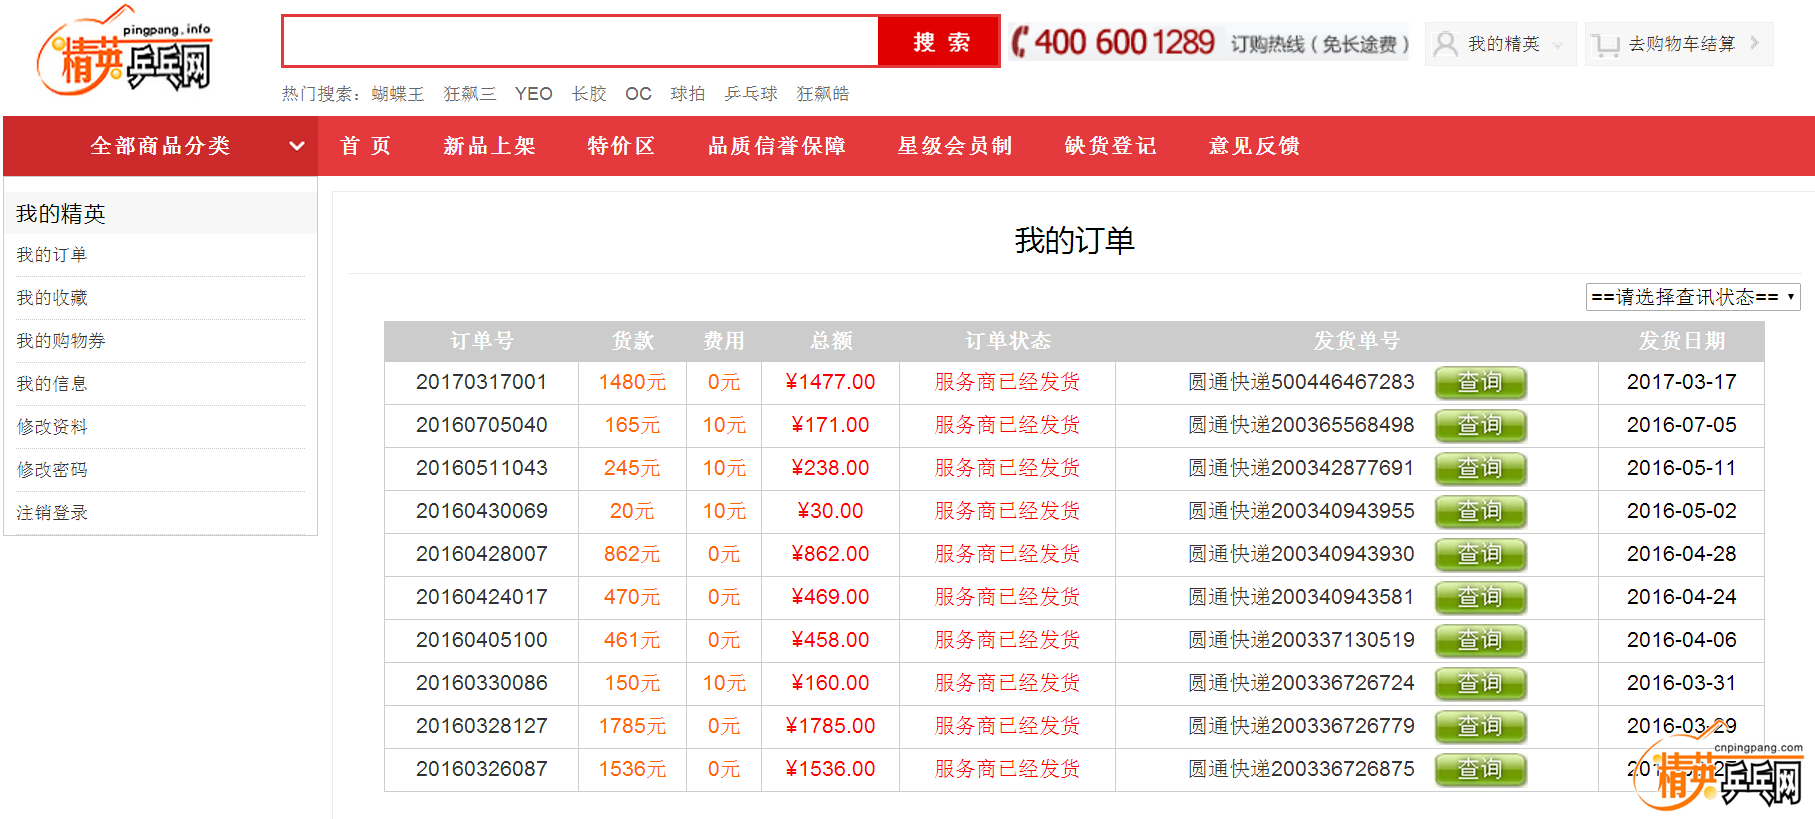
Task: Click 修改密码 in the left sidebar
Action: click(x=52, y=470)
